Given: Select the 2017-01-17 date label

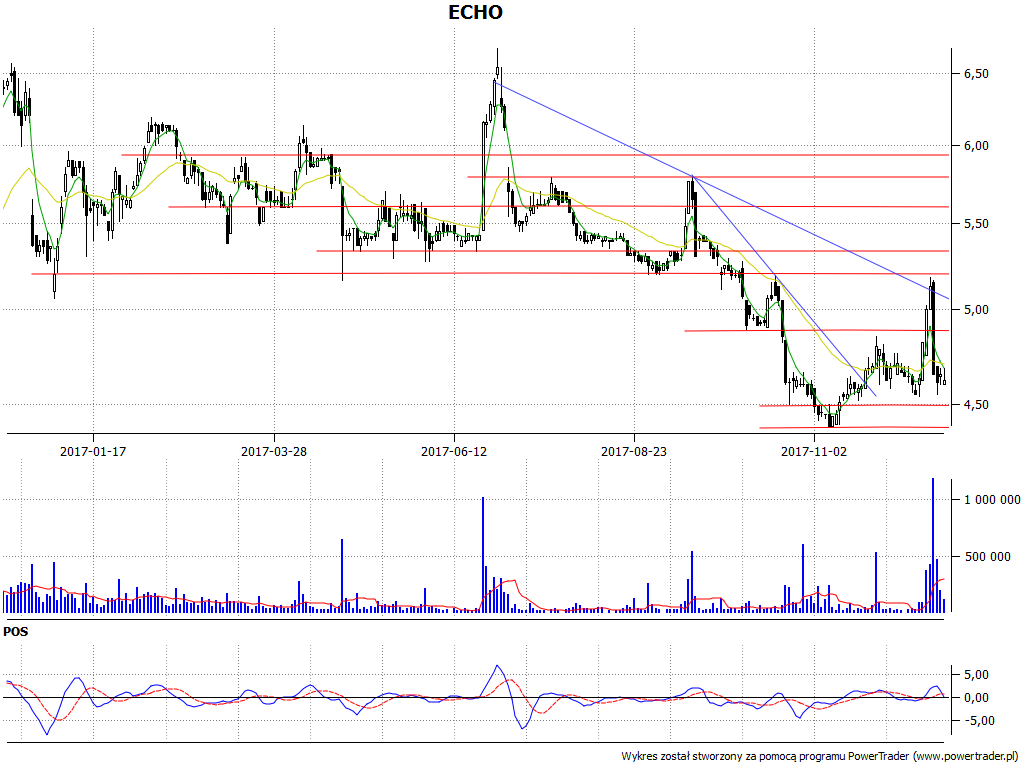Looking at the screenshot, I should (93, 451).
